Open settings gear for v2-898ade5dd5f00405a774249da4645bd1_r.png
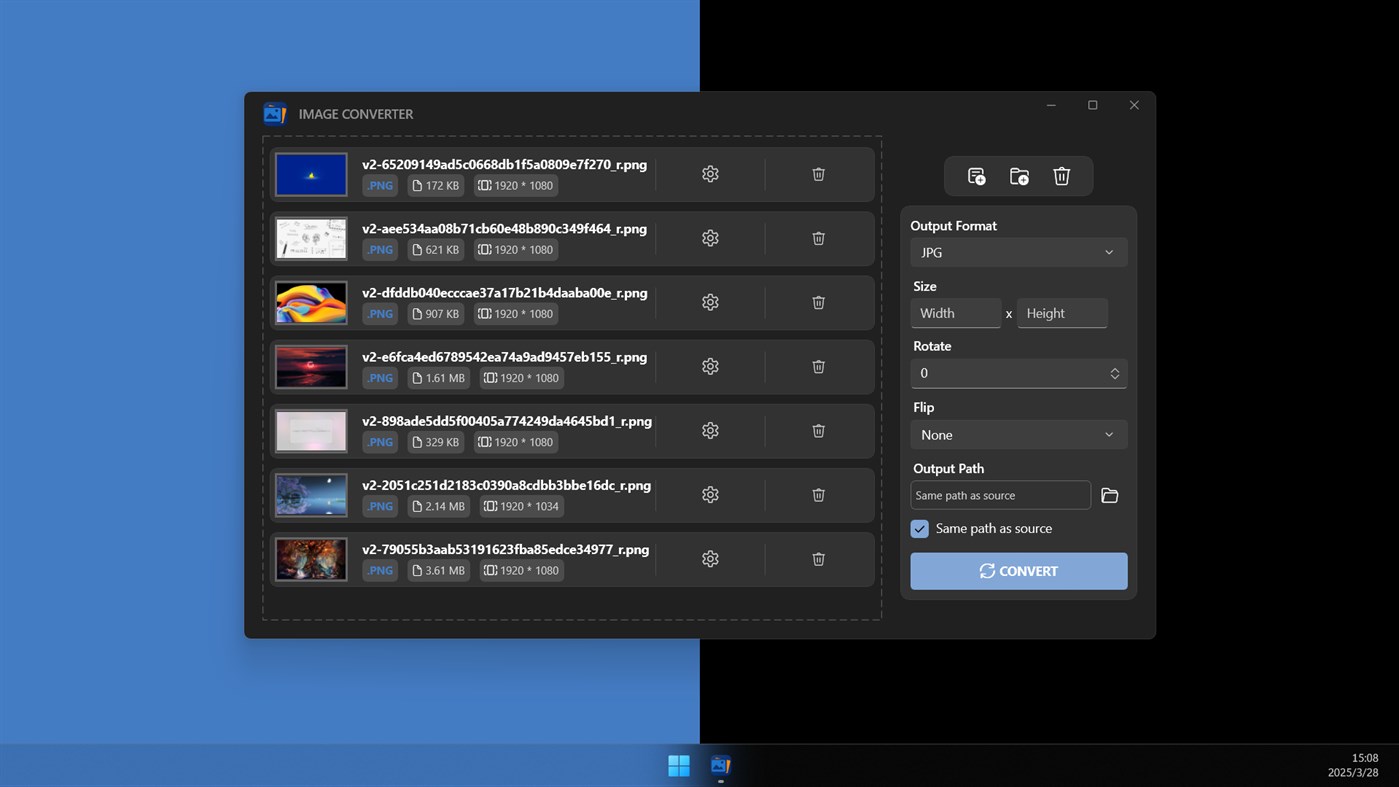 coord(710,430)
